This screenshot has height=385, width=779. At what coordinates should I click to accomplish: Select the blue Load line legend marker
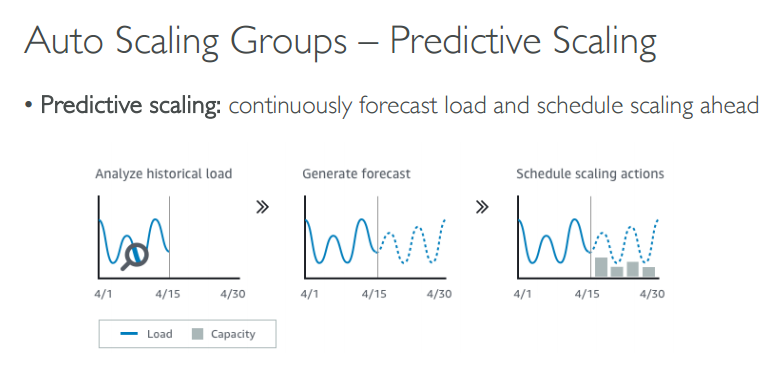pos(129,334)
